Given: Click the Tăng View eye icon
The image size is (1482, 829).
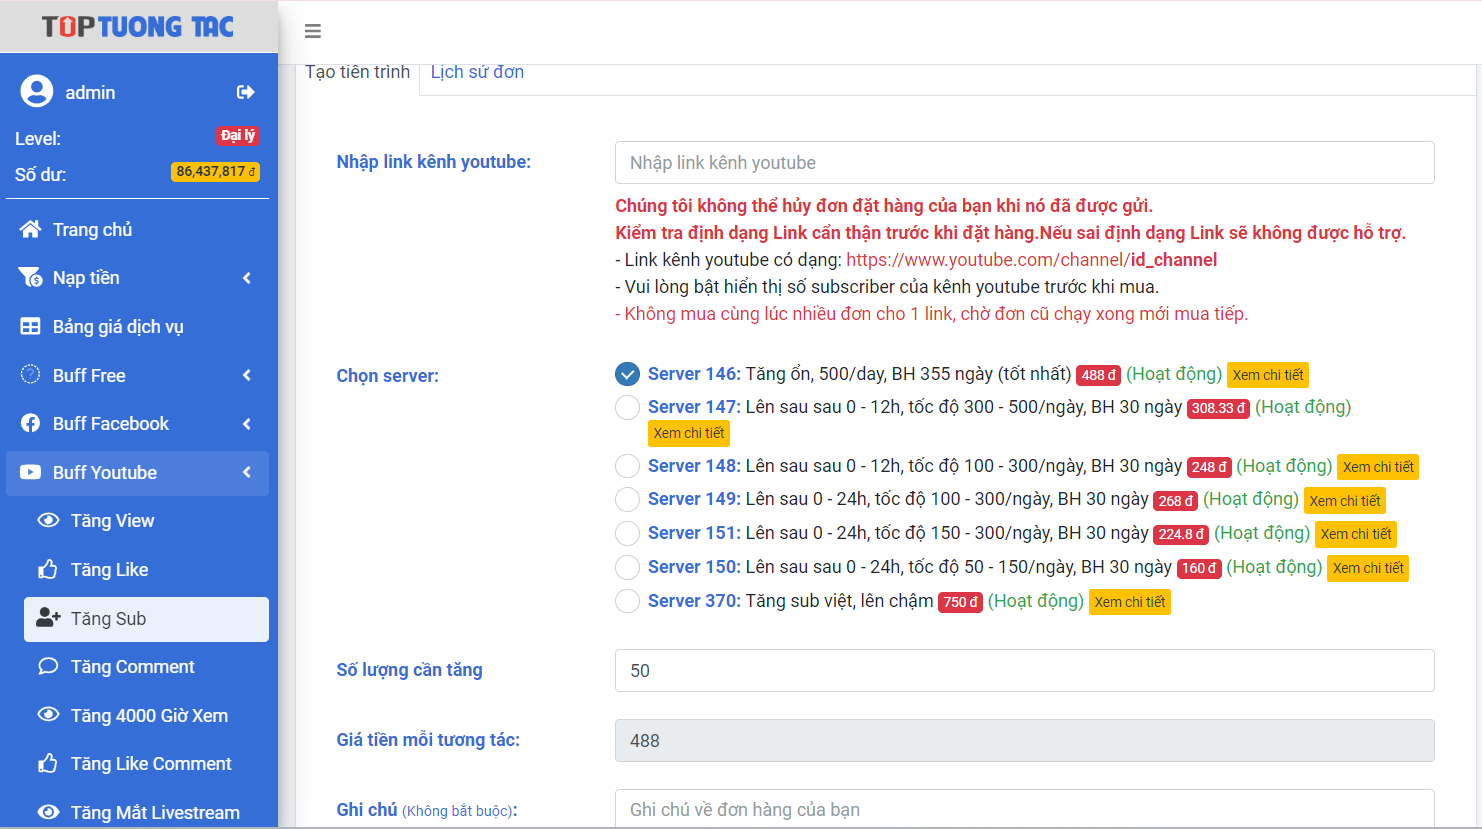Looking at the screenshot, I should tap(48, 520).
